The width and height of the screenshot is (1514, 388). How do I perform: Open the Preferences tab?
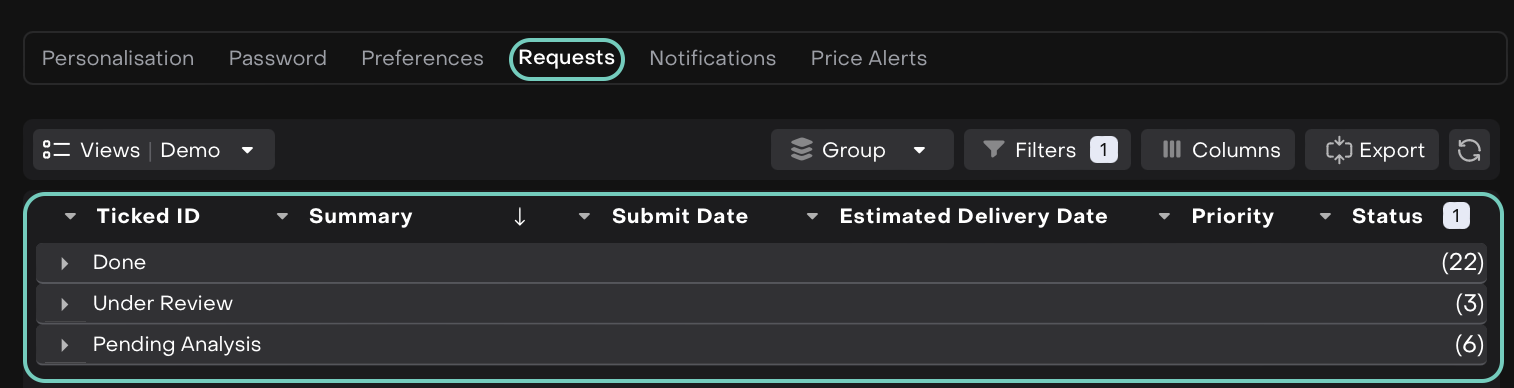coord(422,58)
